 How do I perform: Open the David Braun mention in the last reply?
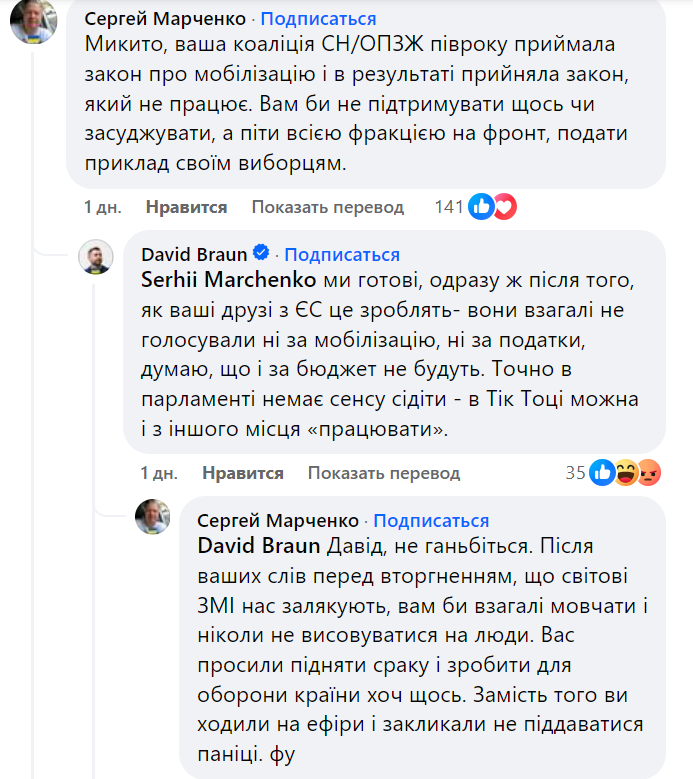click(260, 547)
